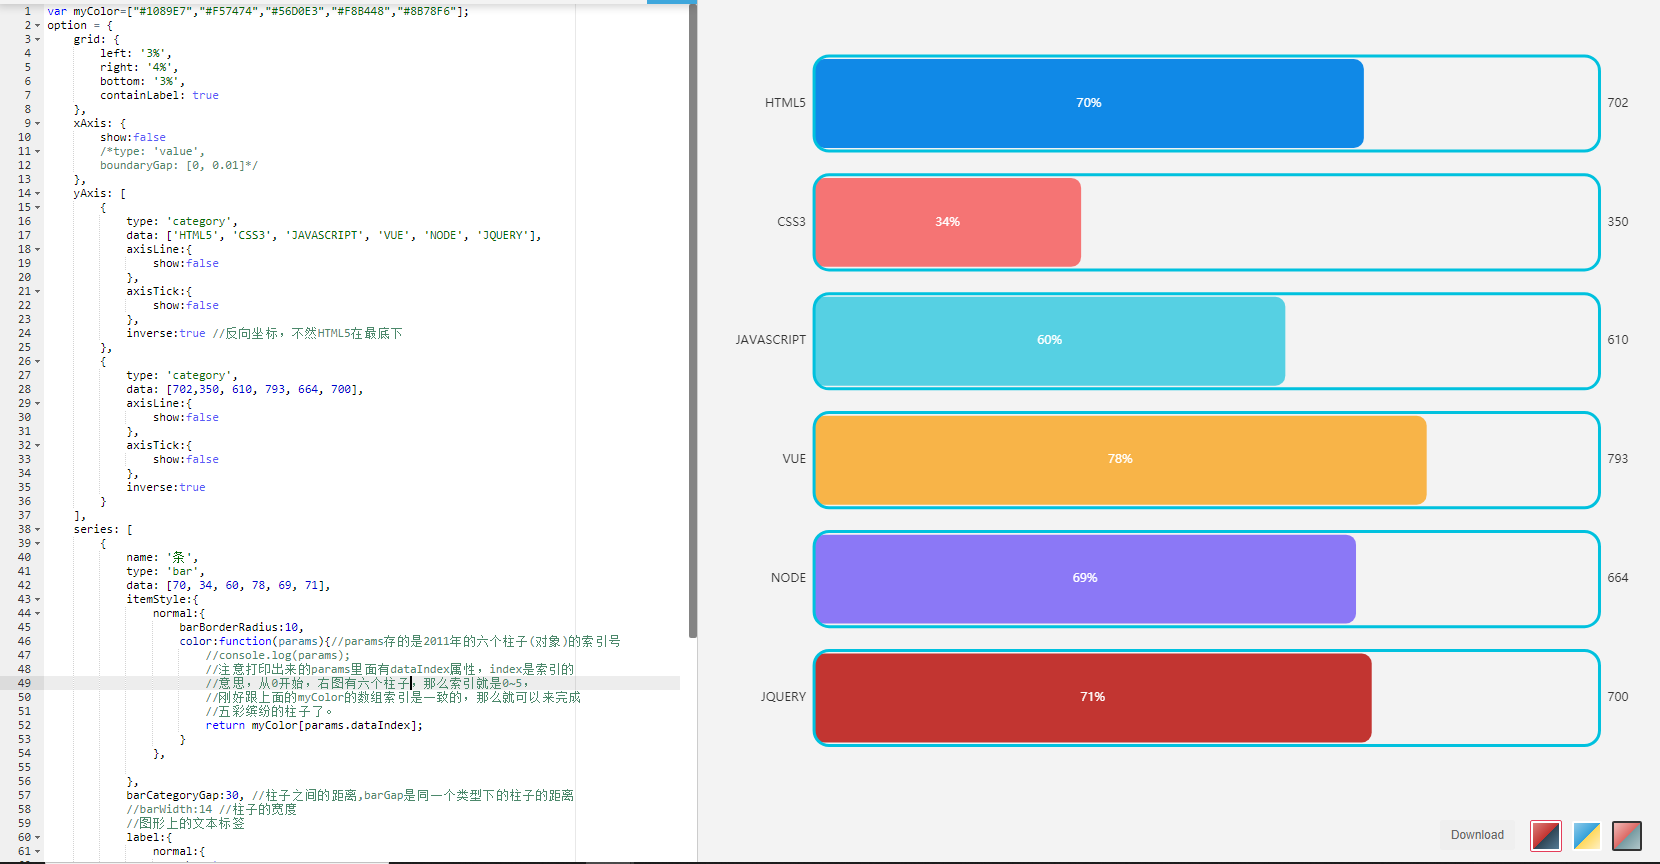Screen dimensions: 1660x864
Task: Click 'inverse:true' on line 35
Action: pyautogui.click(x=166, y=488)
